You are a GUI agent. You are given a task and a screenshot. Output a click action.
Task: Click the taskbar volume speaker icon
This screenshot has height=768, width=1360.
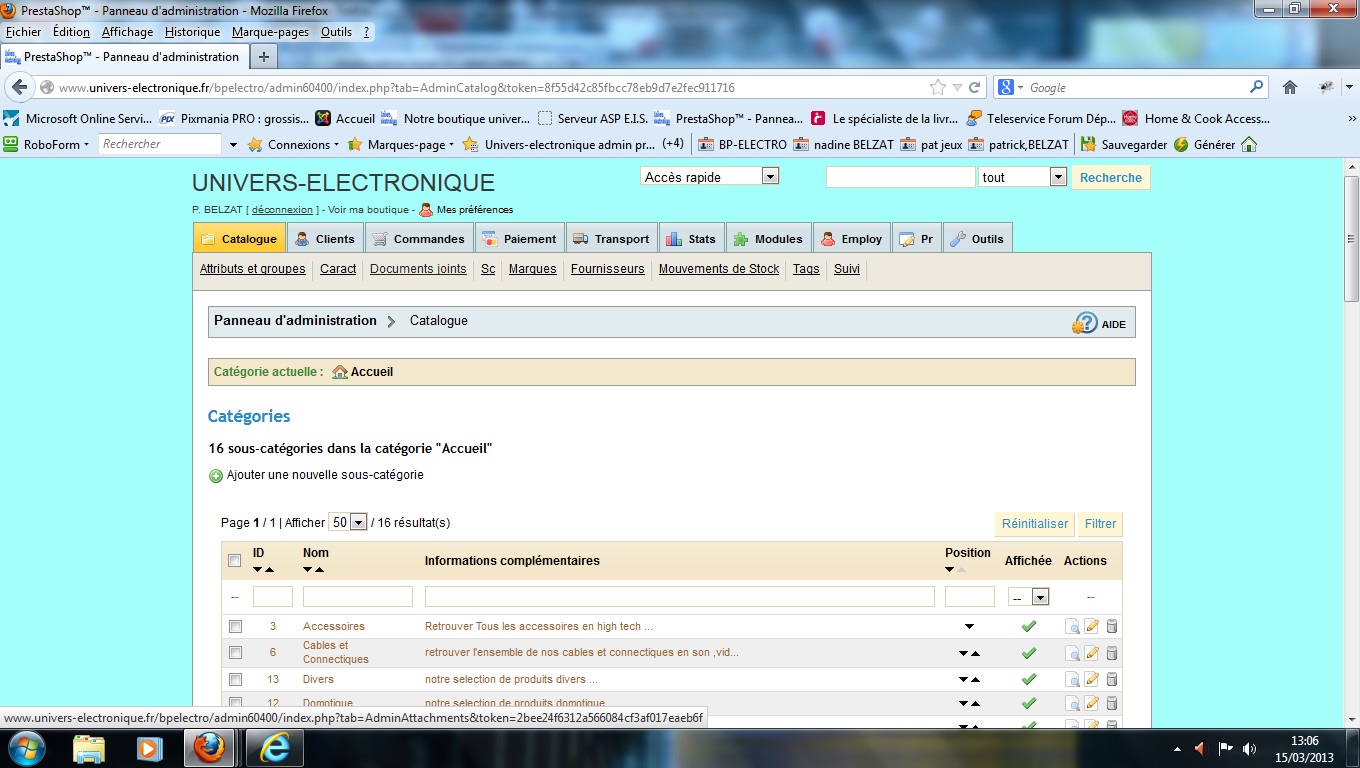coord(1250,748)
